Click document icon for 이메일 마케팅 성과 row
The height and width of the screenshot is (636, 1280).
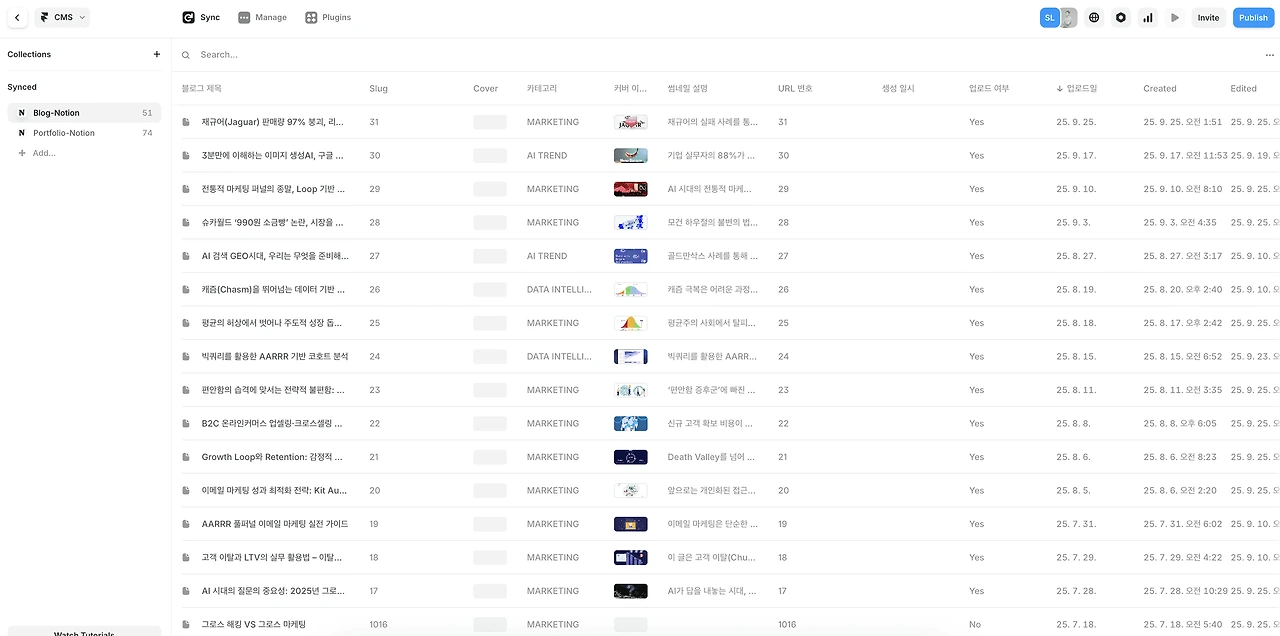(x=186, y=491)
